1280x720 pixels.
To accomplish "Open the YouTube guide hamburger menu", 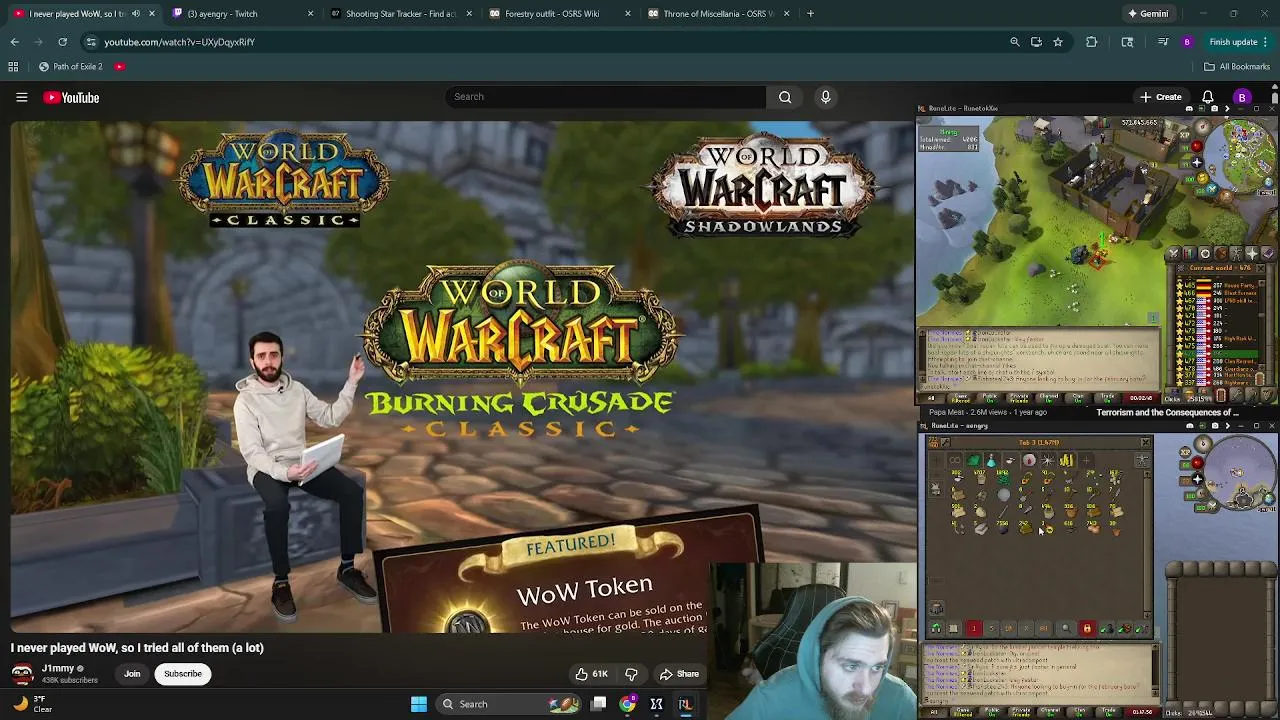I will [21, 97].
